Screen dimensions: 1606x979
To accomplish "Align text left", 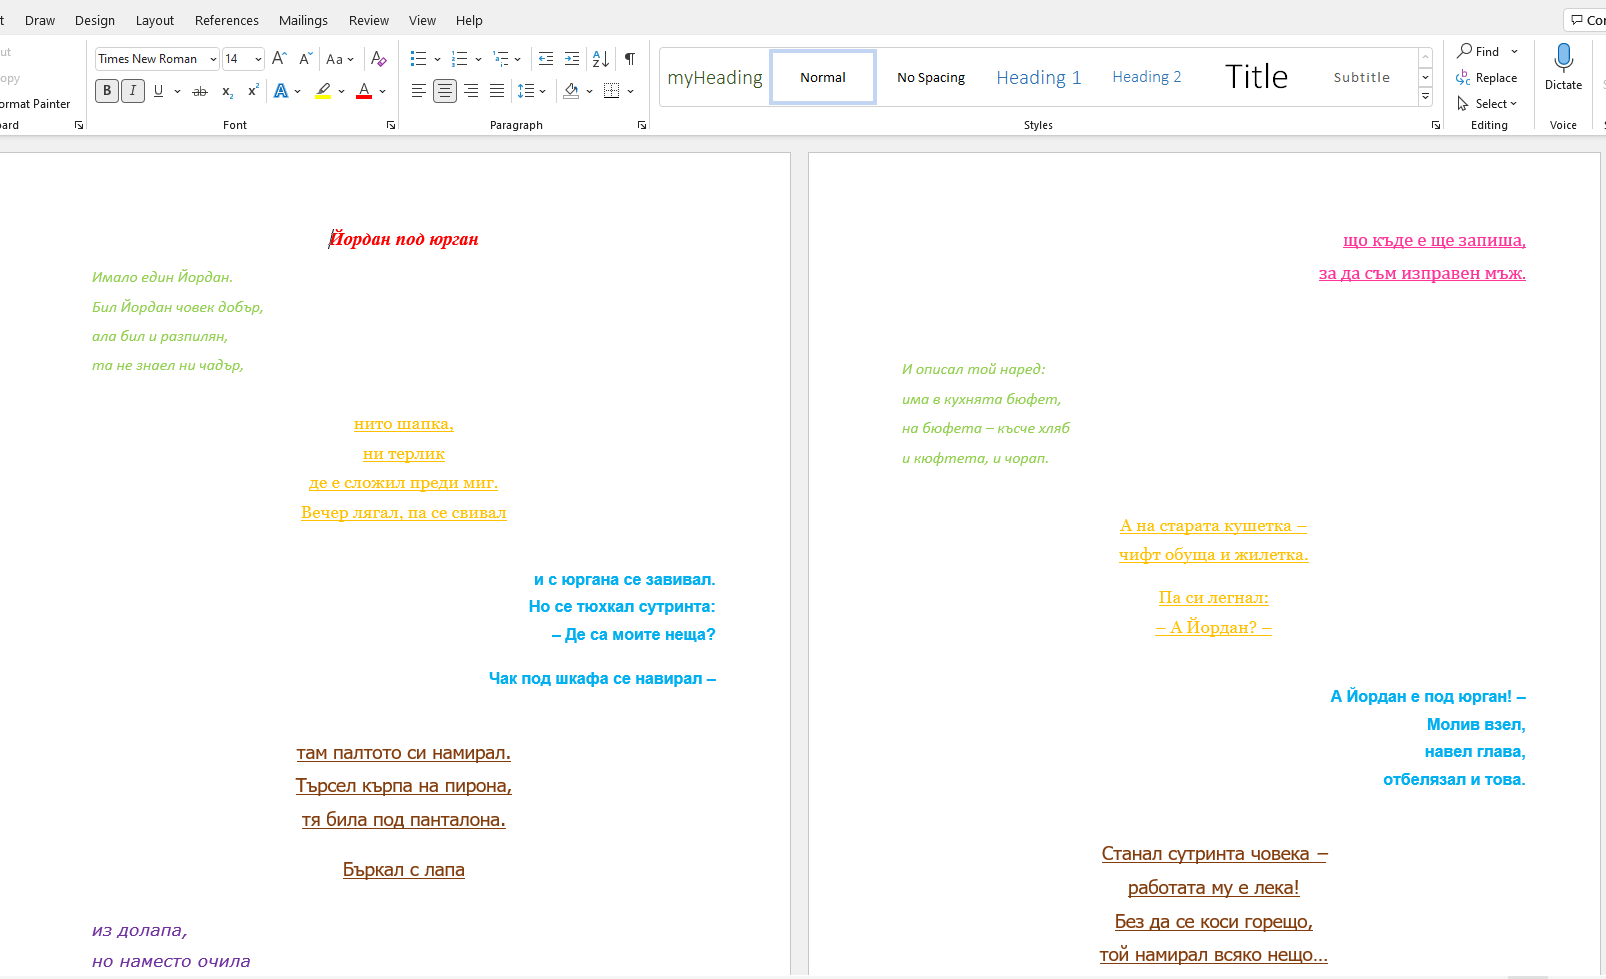I will 419,91.
